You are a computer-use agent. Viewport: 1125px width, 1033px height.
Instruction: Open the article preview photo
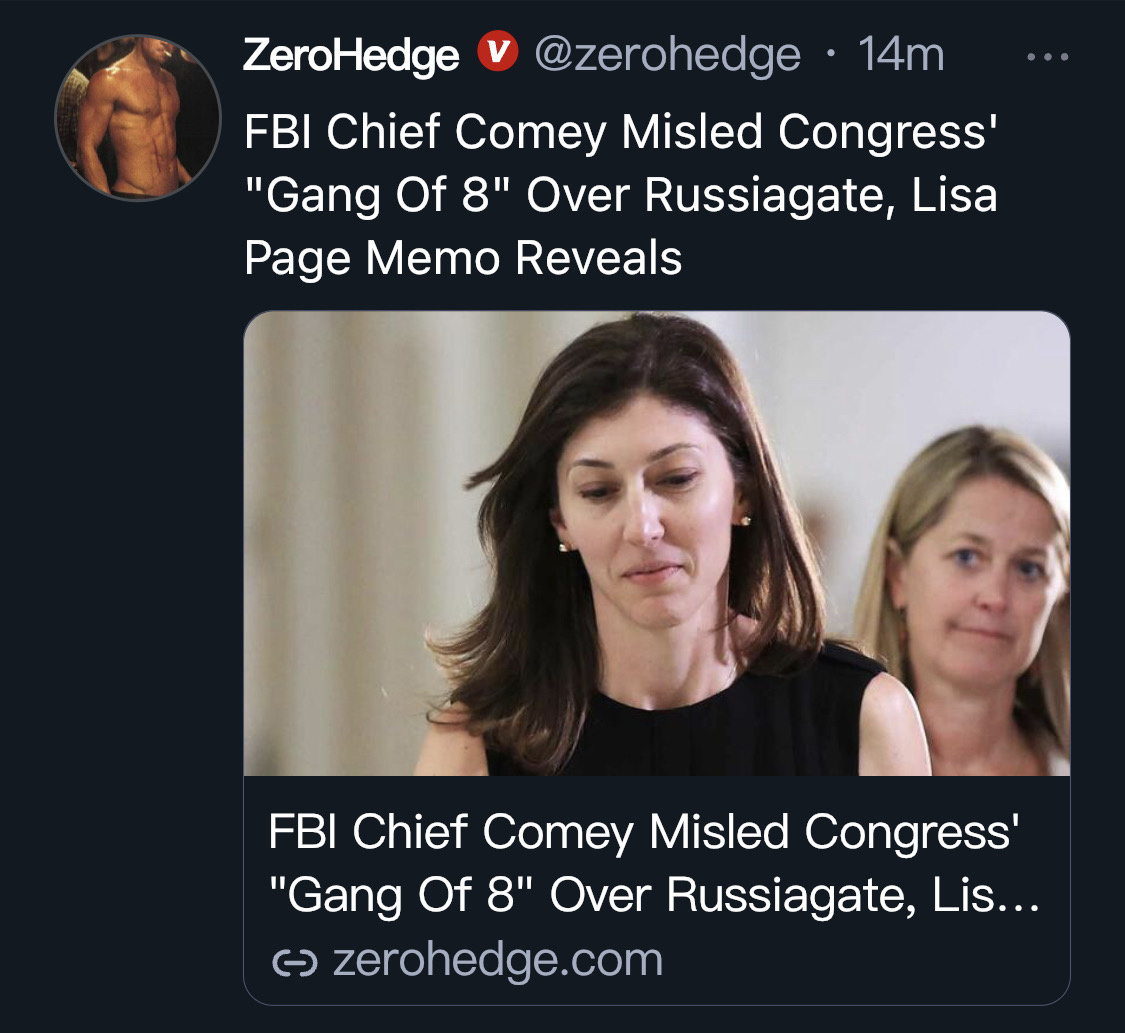pos(656,543)
